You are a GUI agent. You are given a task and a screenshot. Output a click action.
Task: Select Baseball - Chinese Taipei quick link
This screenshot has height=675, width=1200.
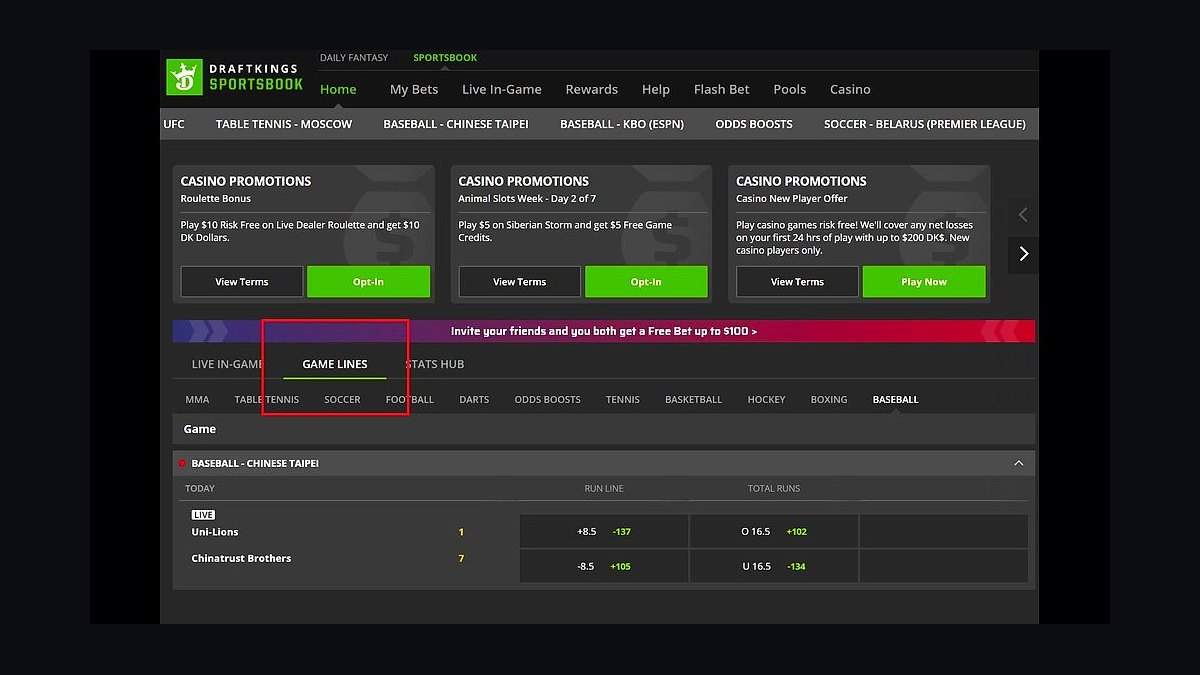coord(456,124)
